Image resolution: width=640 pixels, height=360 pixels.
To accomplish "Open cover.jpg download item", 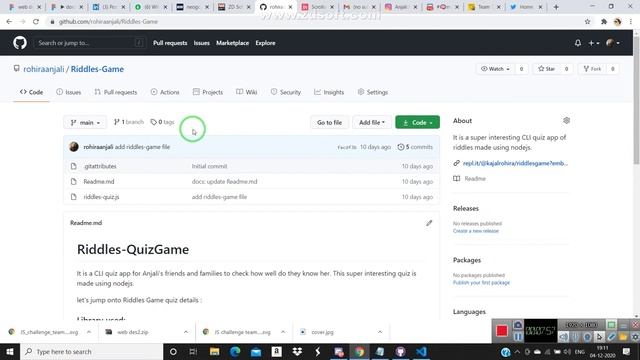I will [x=322, y=332].
